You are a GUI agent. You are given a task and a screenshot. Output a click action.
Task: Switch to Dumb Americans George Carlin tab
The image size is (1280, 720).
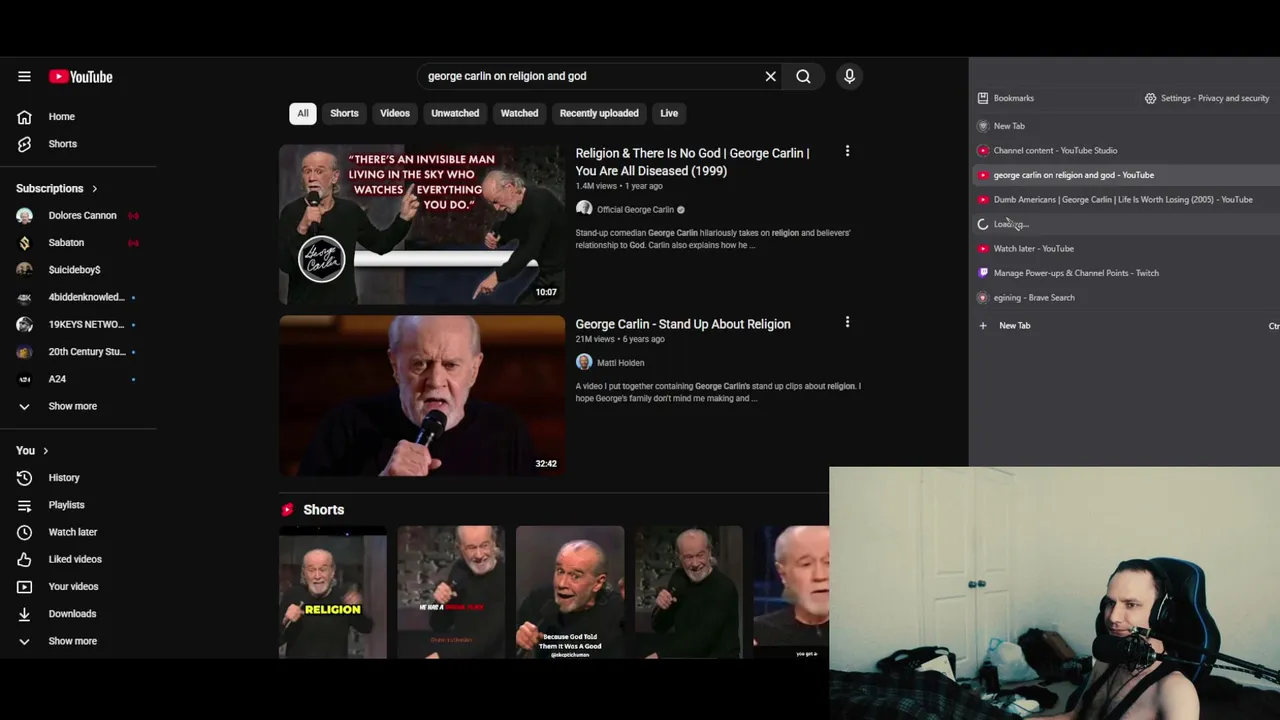[x=1124, y=200]
